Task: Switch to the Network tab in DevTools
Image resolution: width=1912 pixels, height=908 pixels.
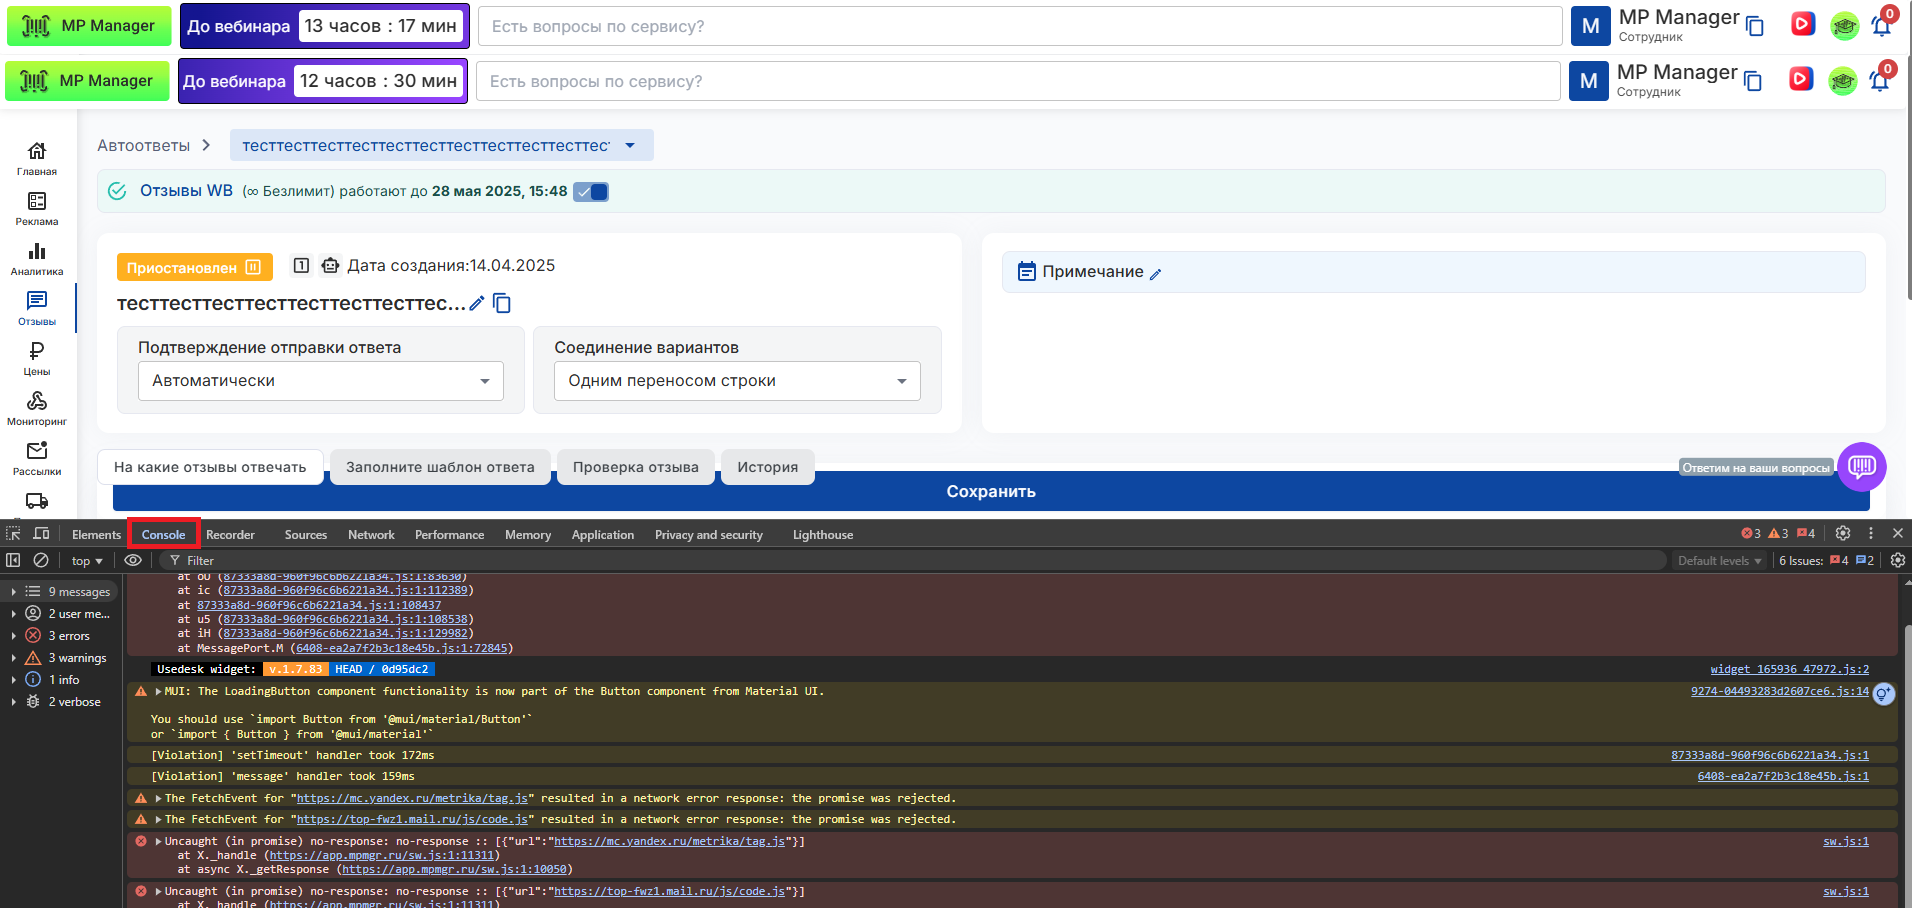Action: click(x=371, y=535)
